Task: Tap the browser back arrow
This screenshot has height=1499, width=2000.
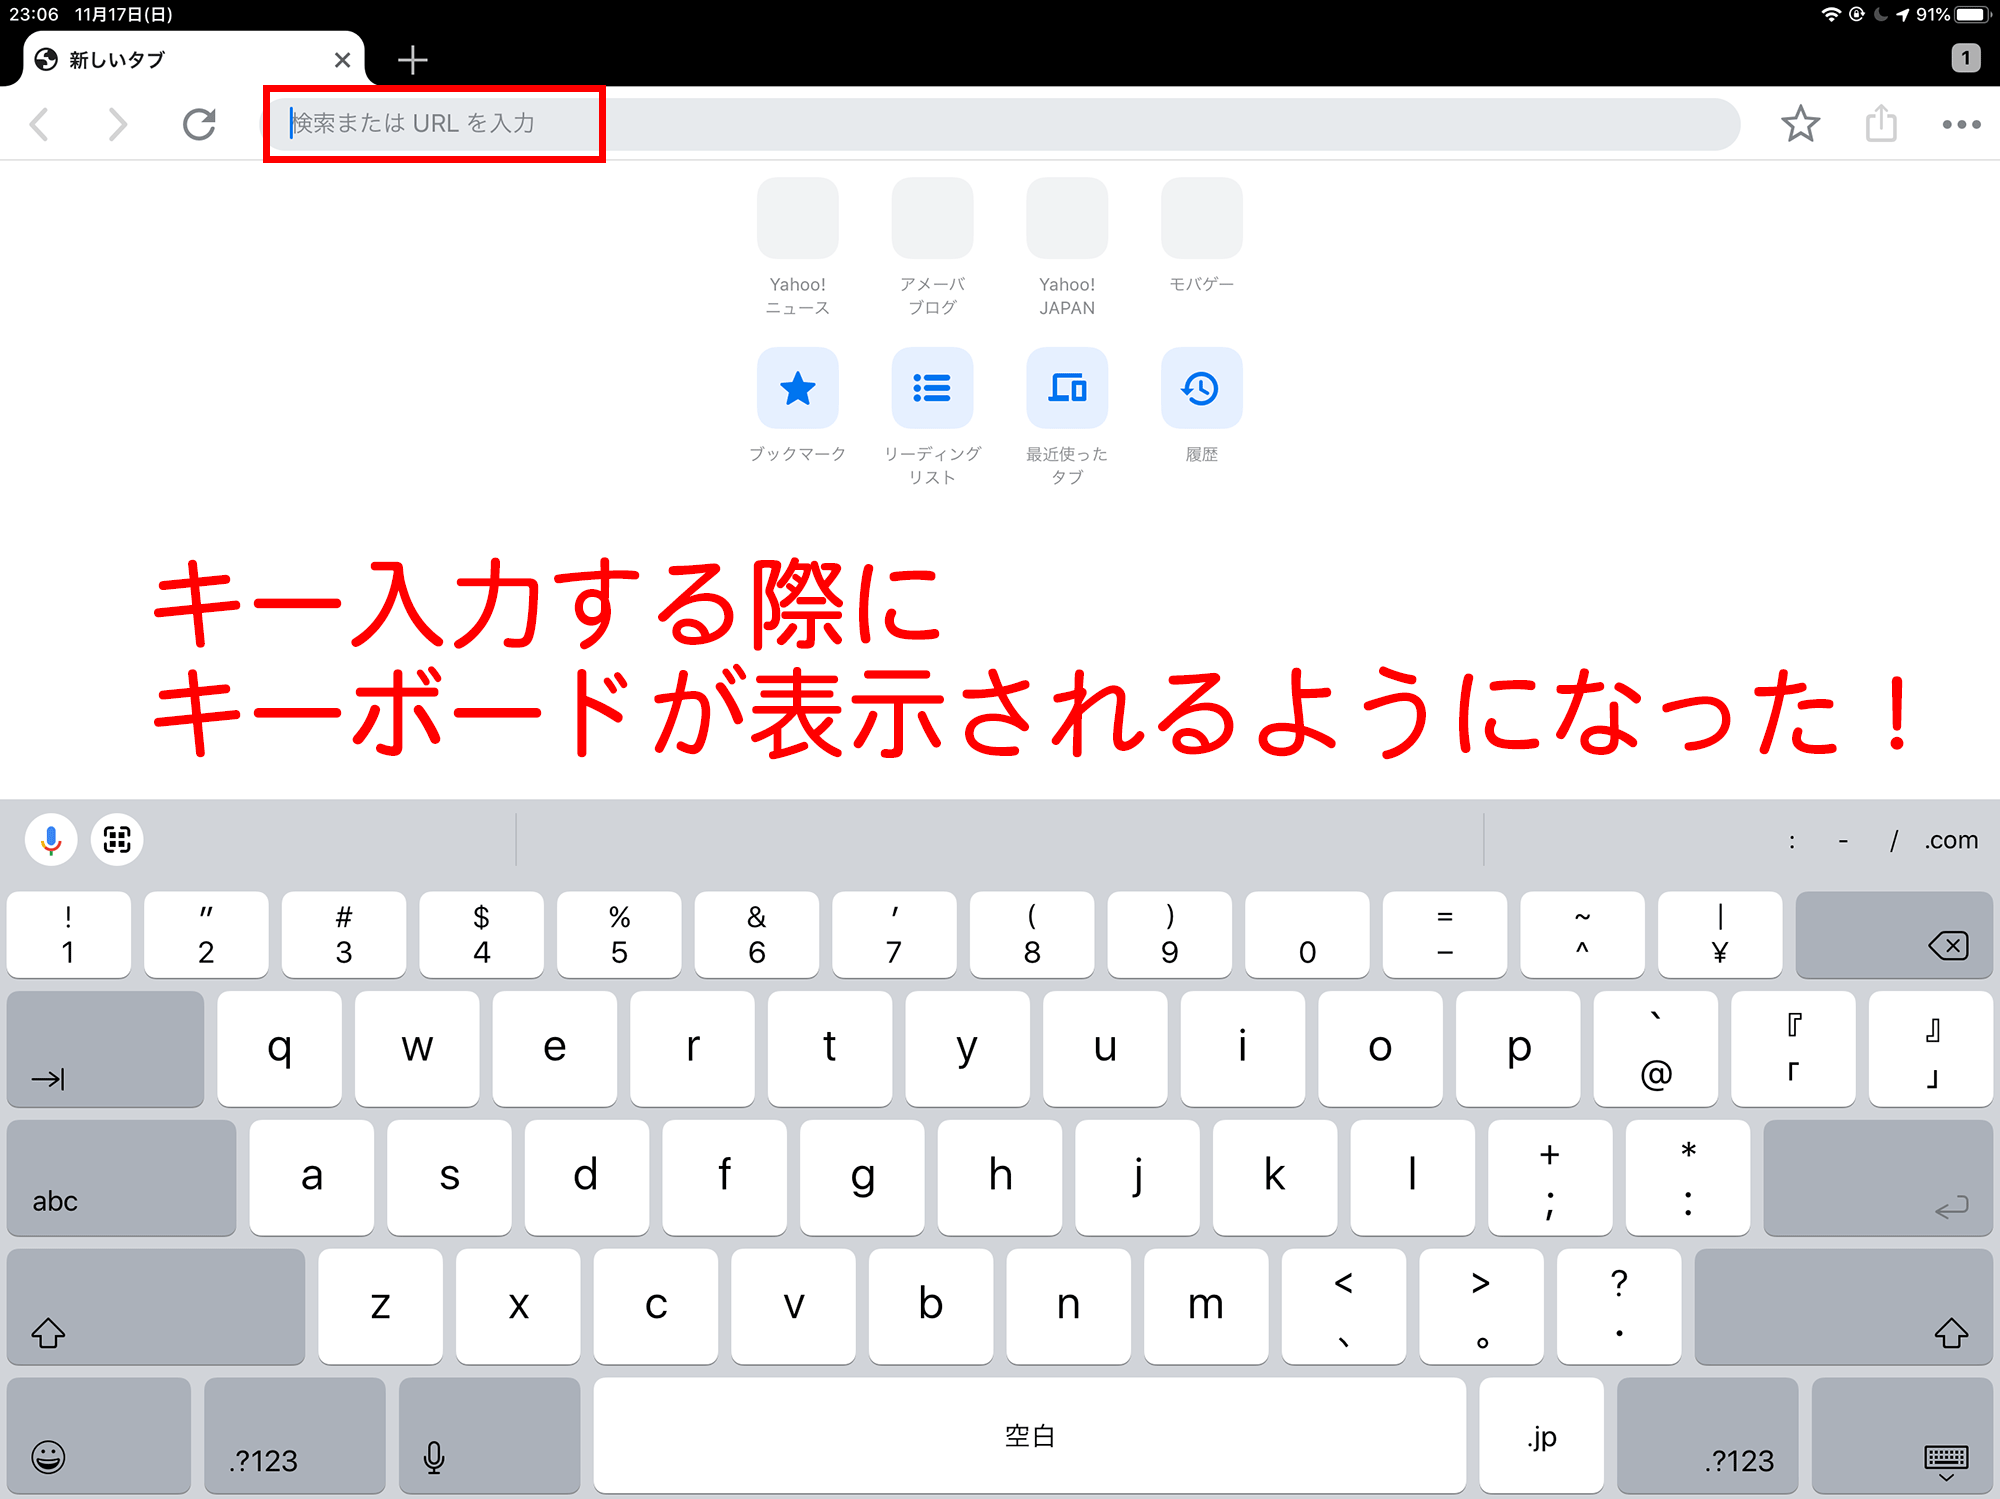Action: pyautogui.click(x=40, y=124)
